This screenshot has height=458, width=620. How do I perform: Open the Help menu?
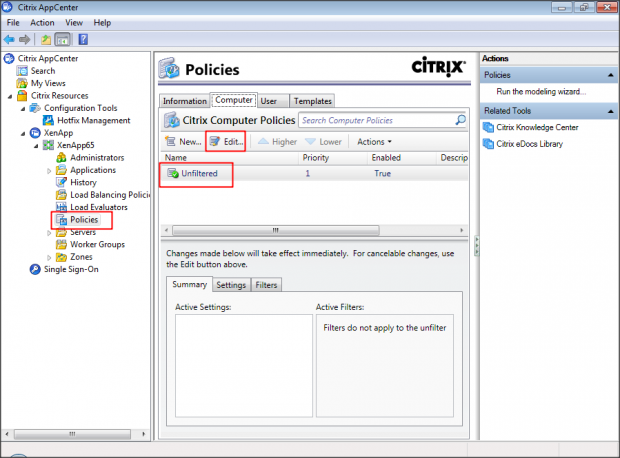(102, 23)
